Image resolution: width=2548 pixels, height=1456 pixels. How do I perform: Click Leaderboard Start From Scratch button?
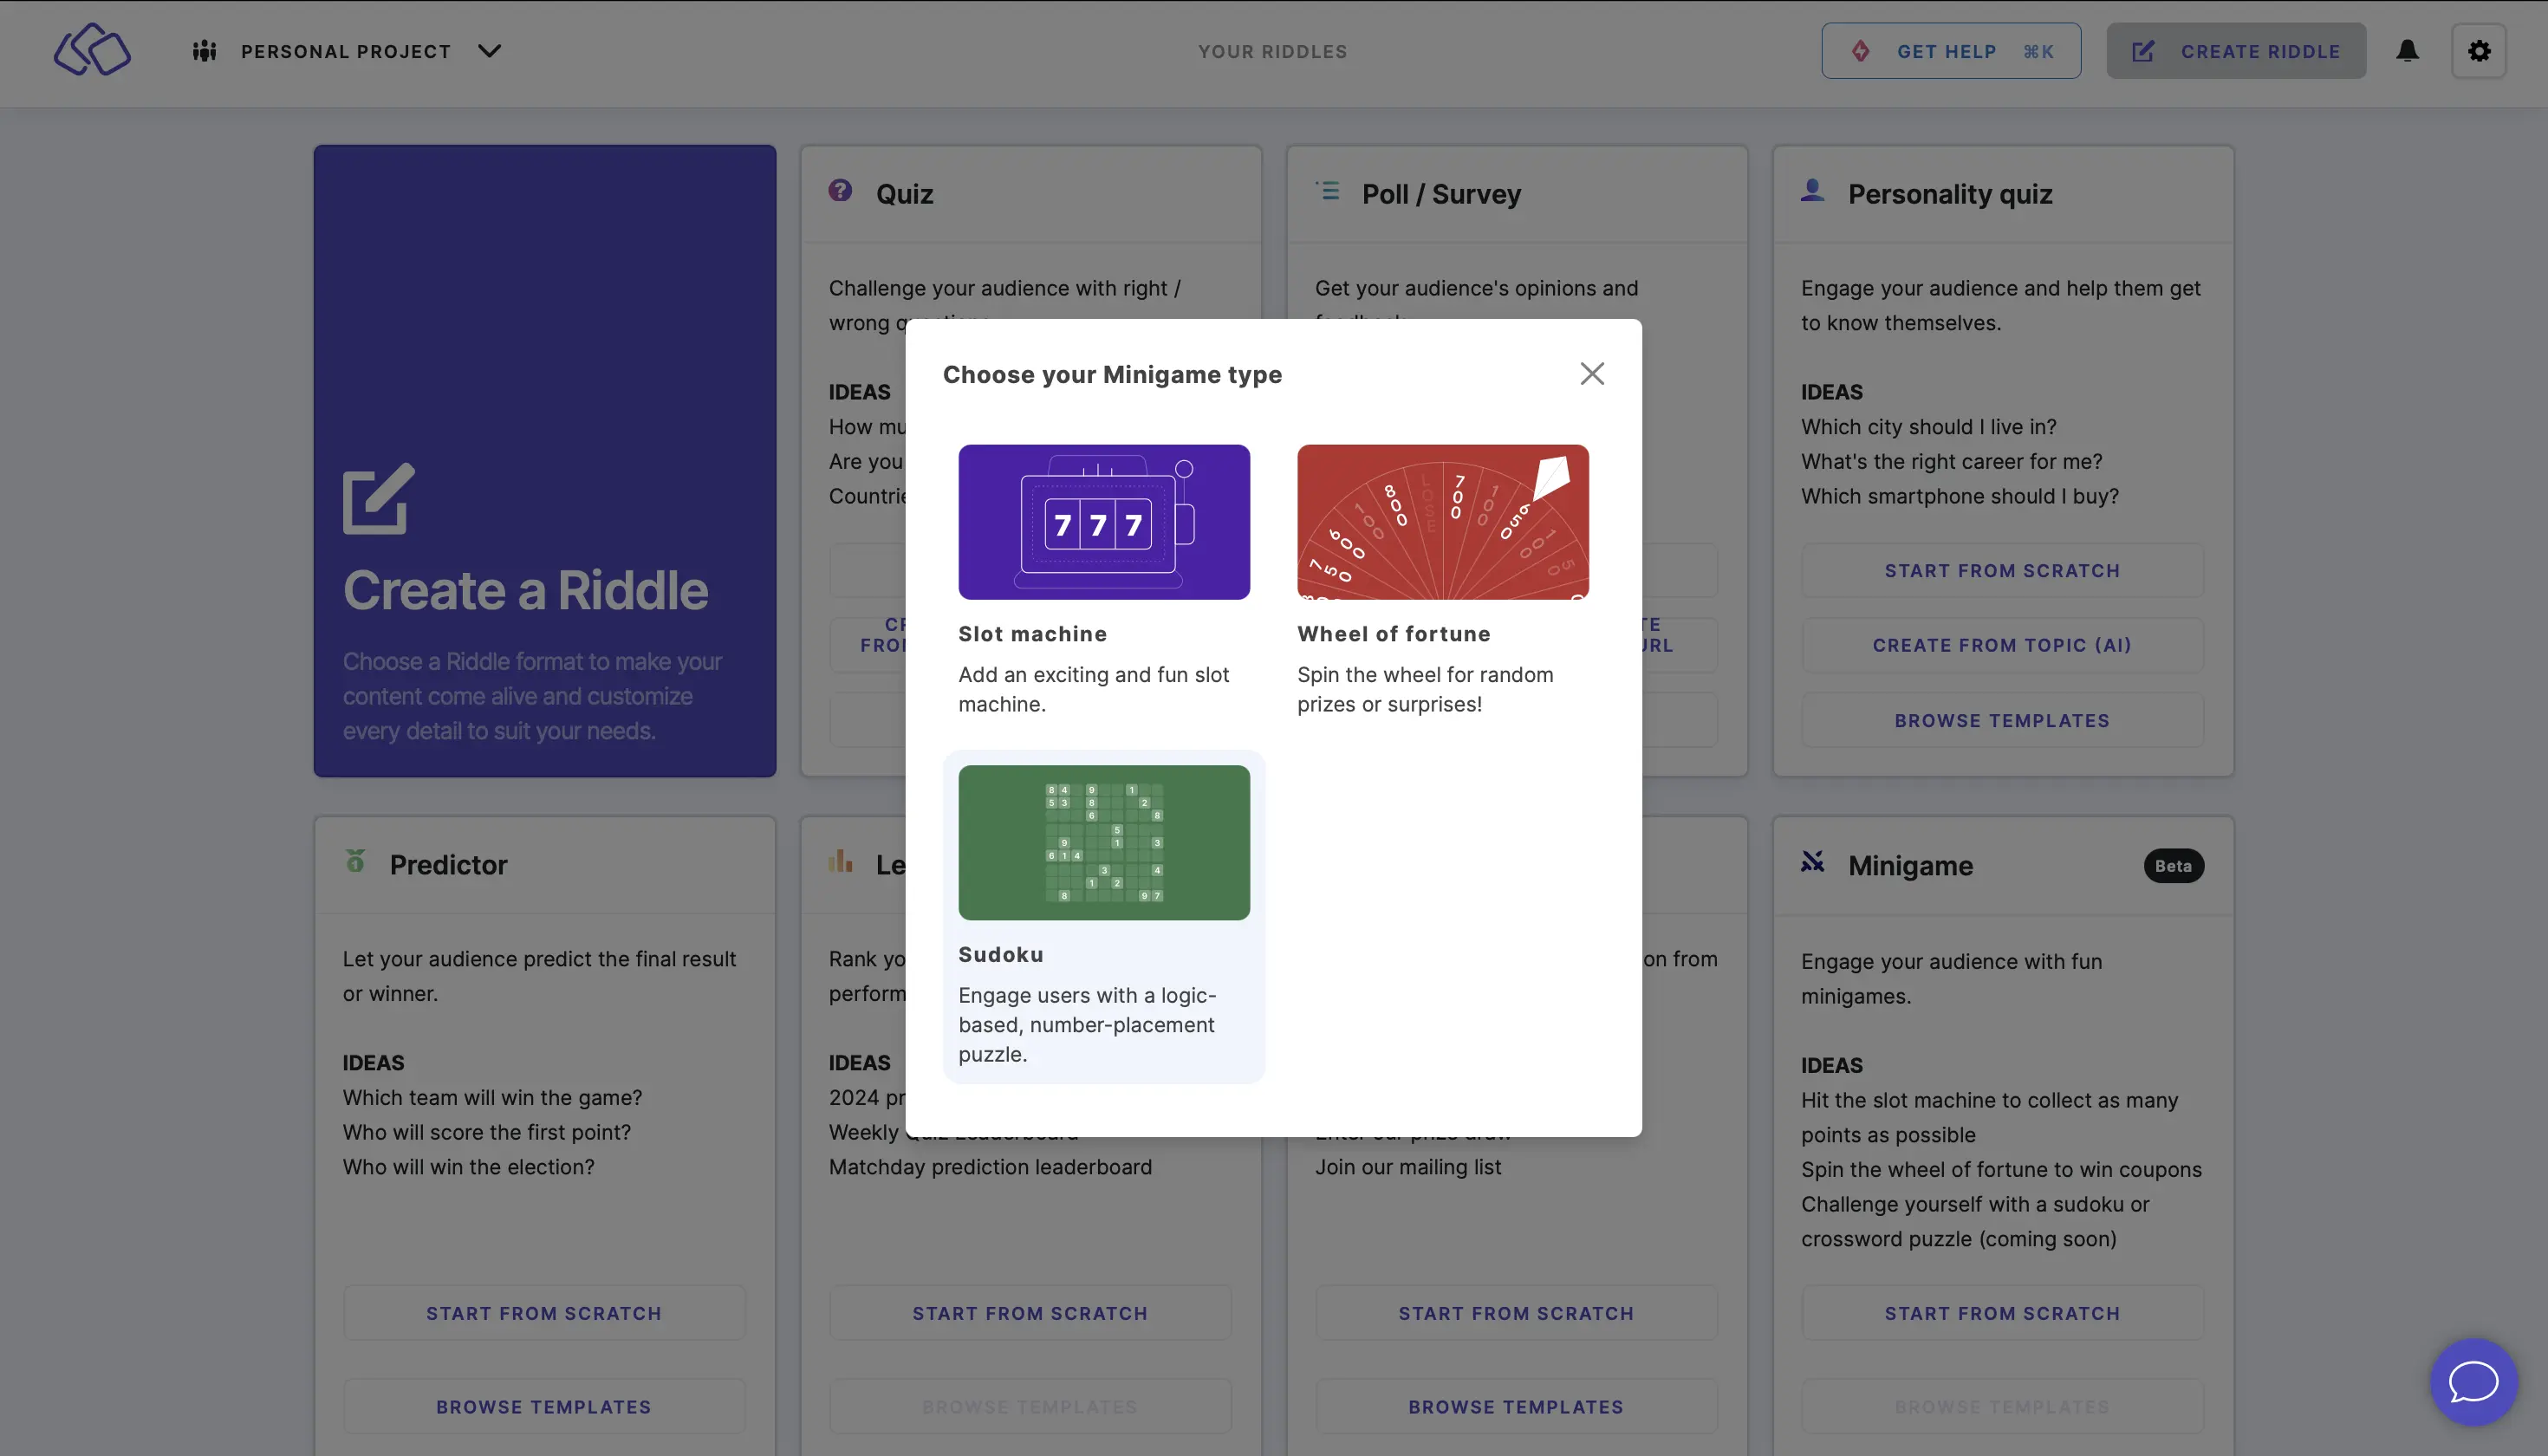[1030, 1314]
